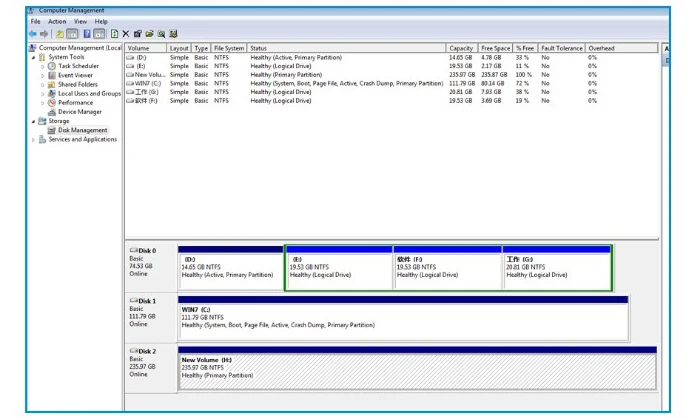Viewport: 699px width, 419px height.
Task: Click the Task Scheduler icon in tree
Action: pyautogui.click(x=52, y=66)
